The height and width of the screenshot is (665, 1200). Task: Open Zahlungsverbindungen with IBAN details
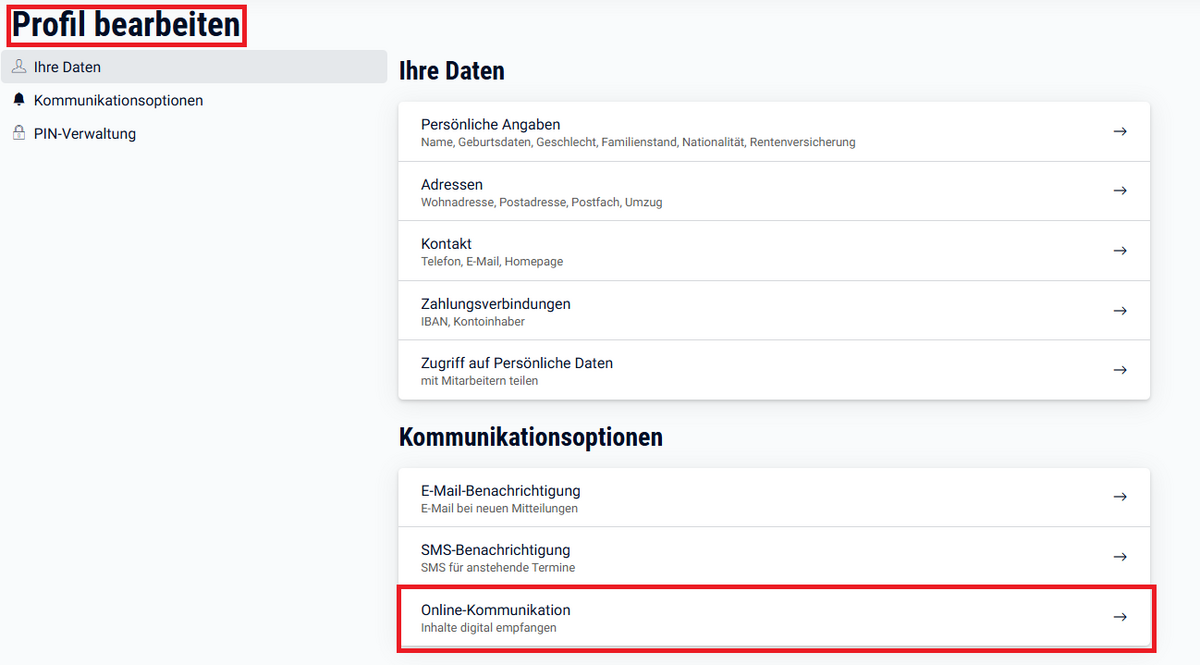[x=495, y=304]
